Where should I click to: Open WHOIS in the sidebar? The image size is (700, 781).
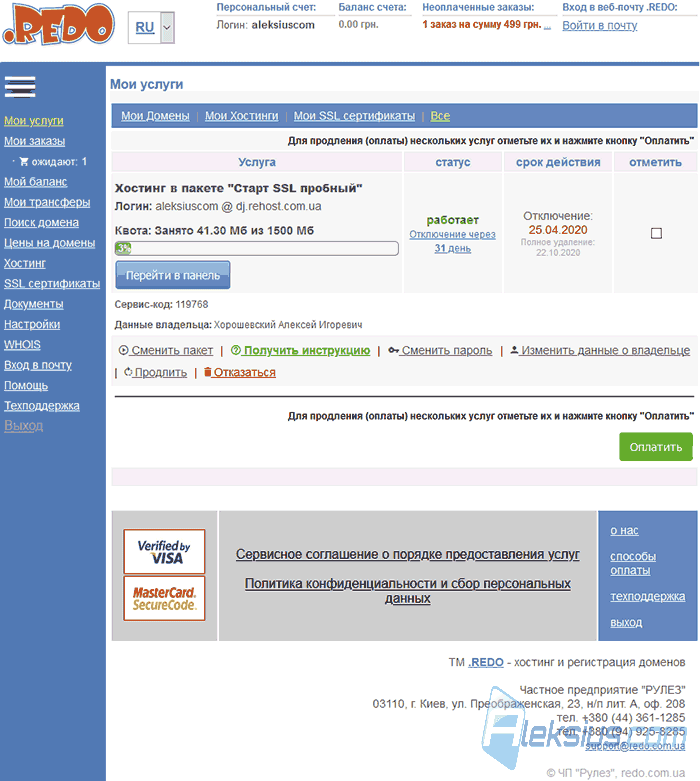click(22, 345)
